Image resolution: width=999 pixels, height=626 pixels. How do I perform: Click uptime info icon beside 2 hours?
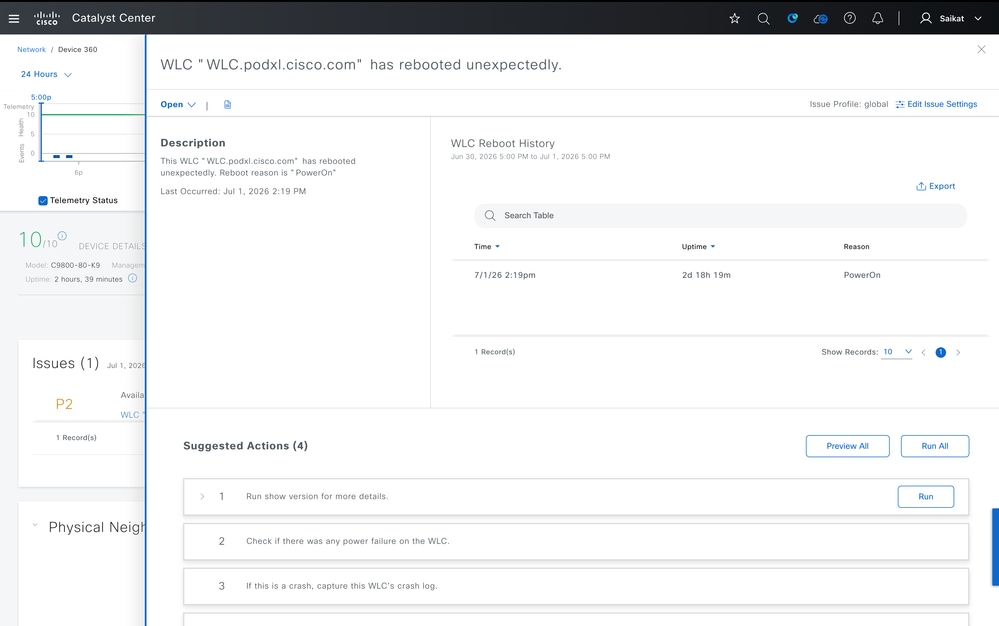click(x=133, y=278)
